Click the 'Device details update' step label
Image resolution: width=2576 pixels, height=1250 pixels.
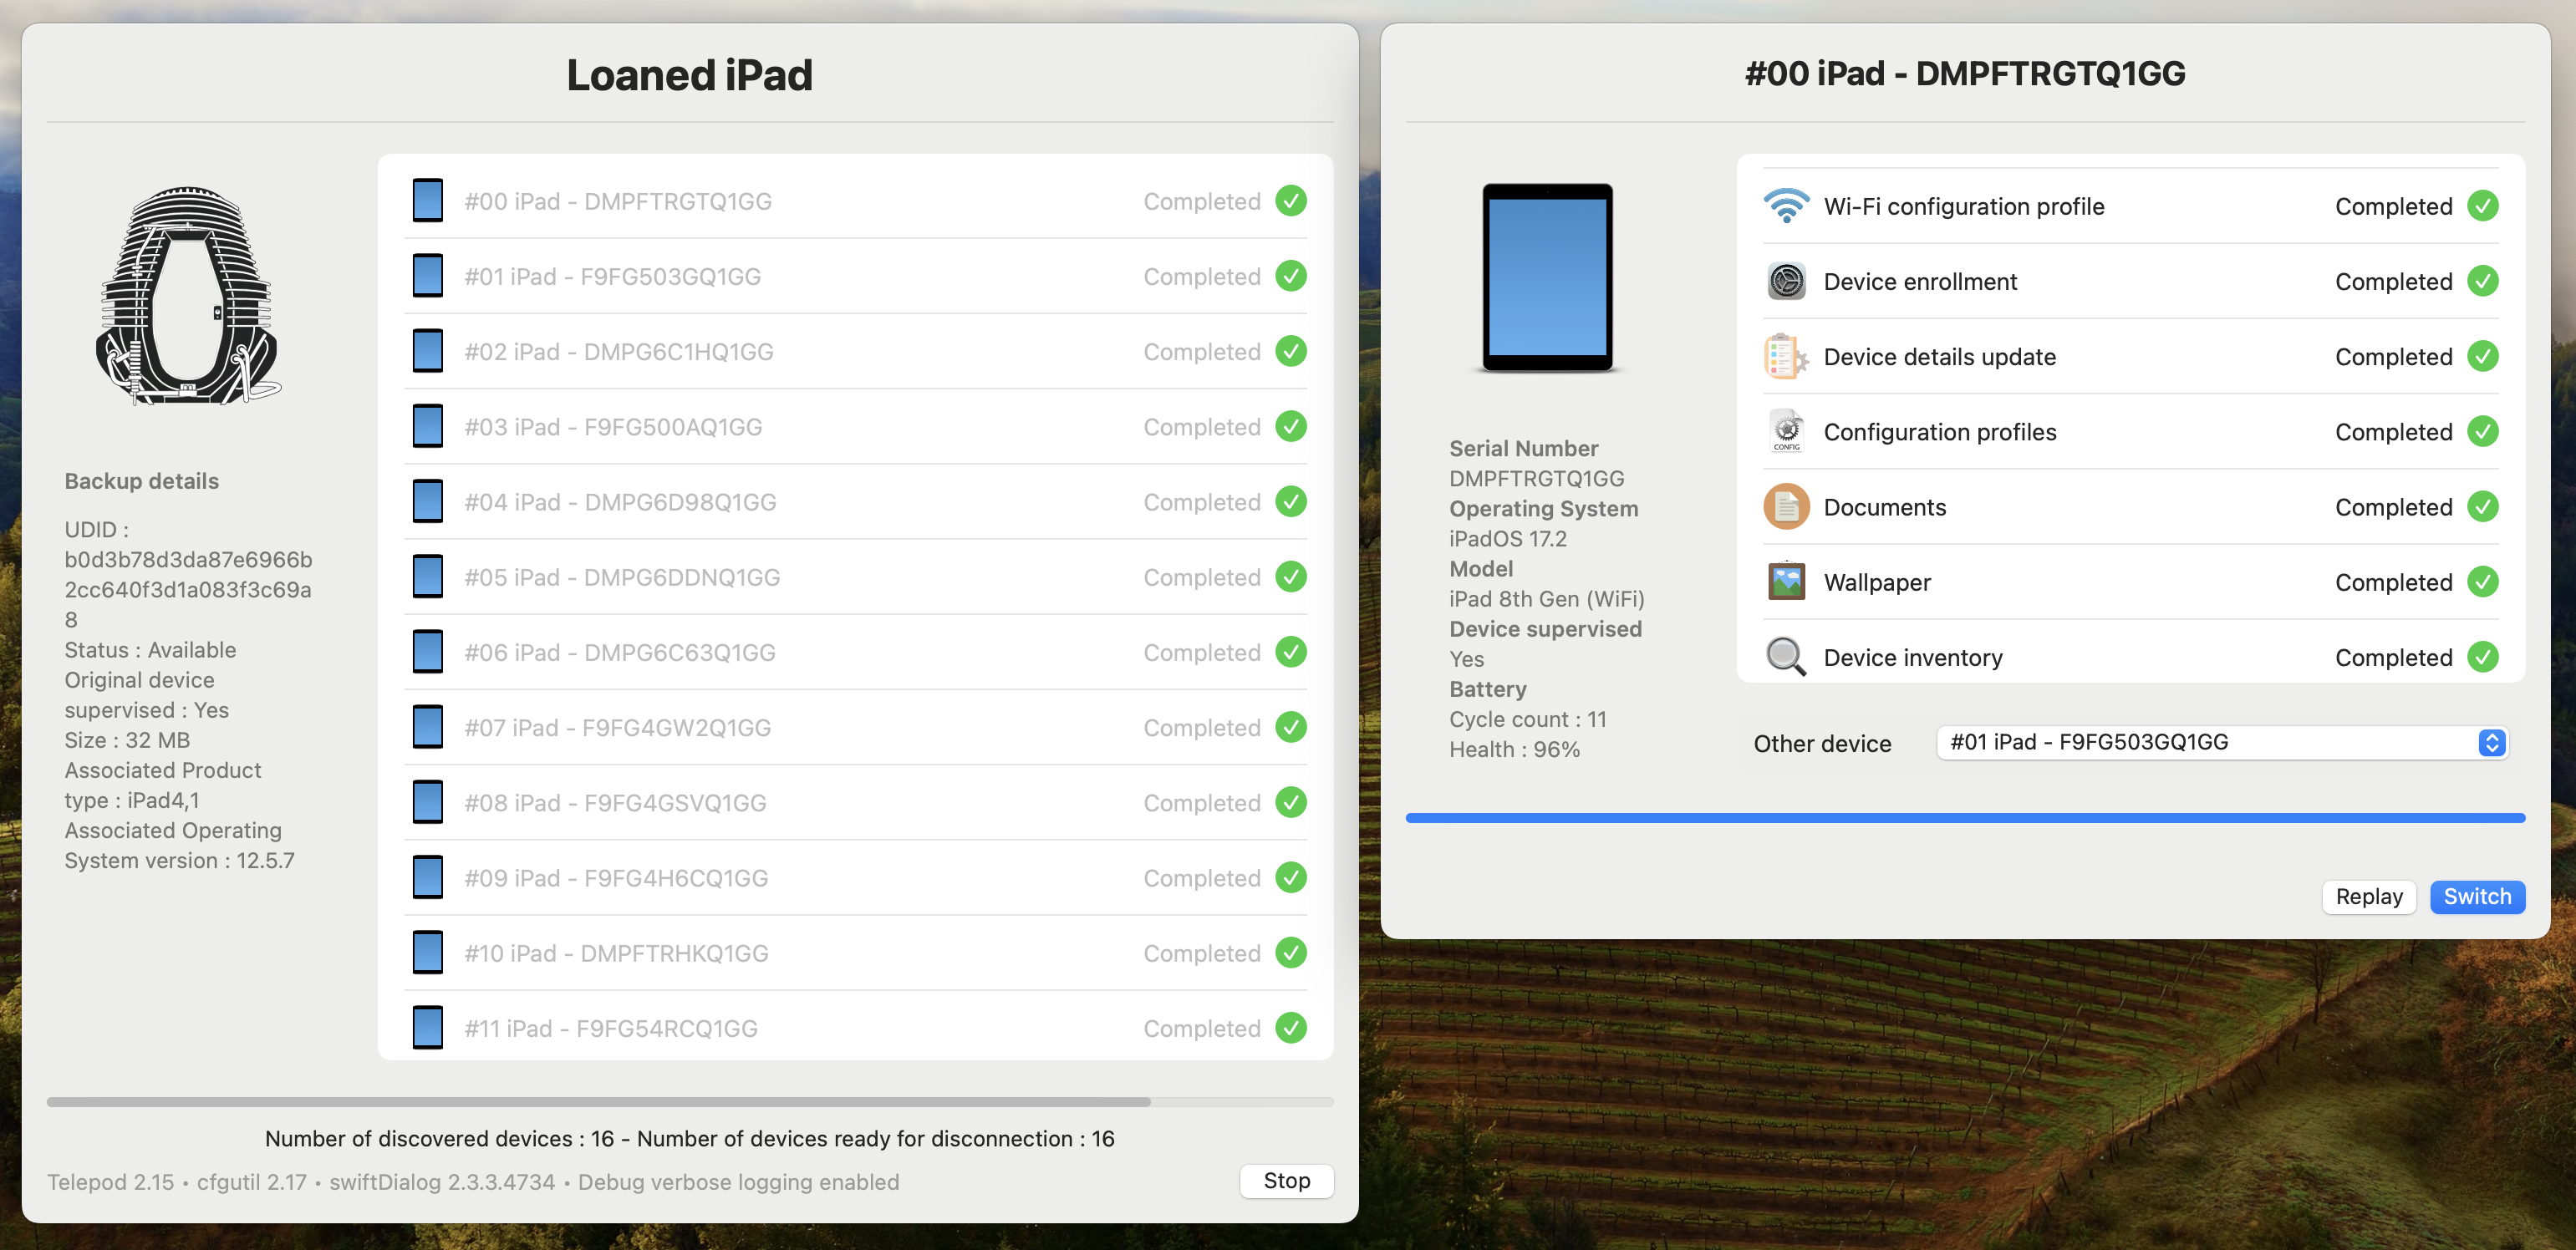[x=1940, y=357]
